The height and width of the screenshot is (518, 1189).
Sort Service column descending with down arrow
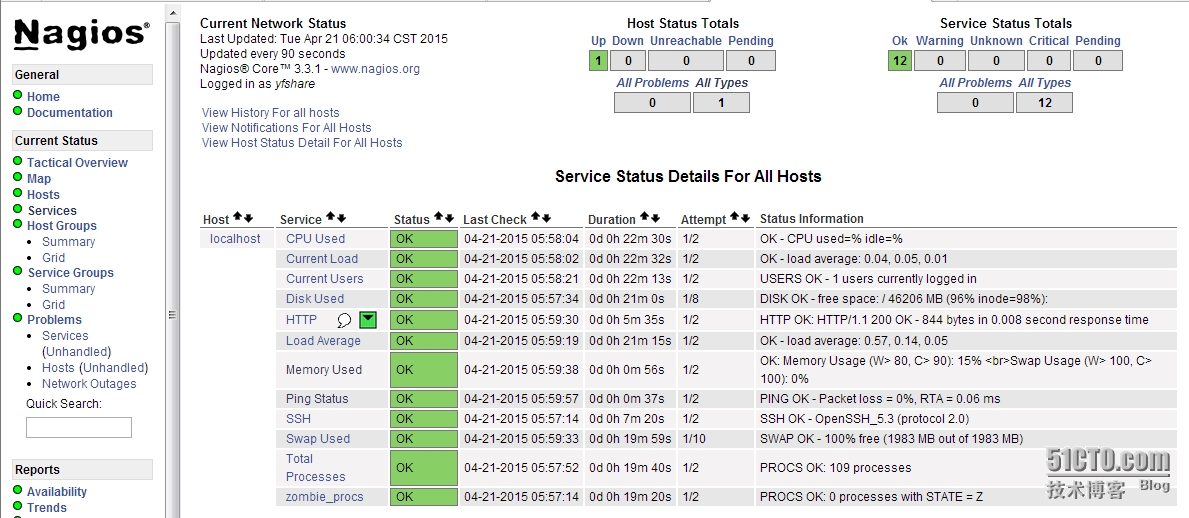340,217
